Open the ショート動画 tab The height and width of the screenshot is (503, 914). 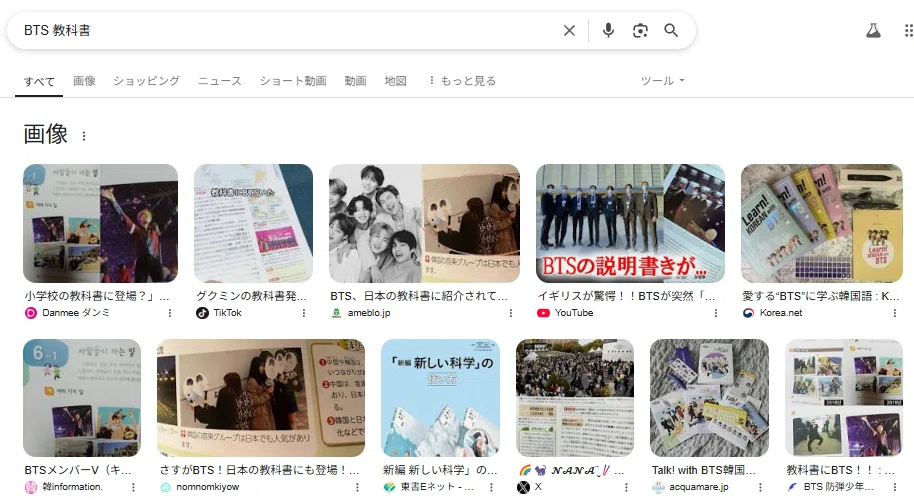tap(293, 81)
